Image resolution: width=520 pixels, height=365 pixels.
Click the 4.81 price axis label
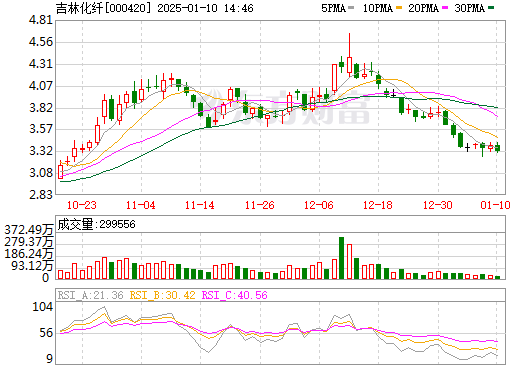(41, 20)
